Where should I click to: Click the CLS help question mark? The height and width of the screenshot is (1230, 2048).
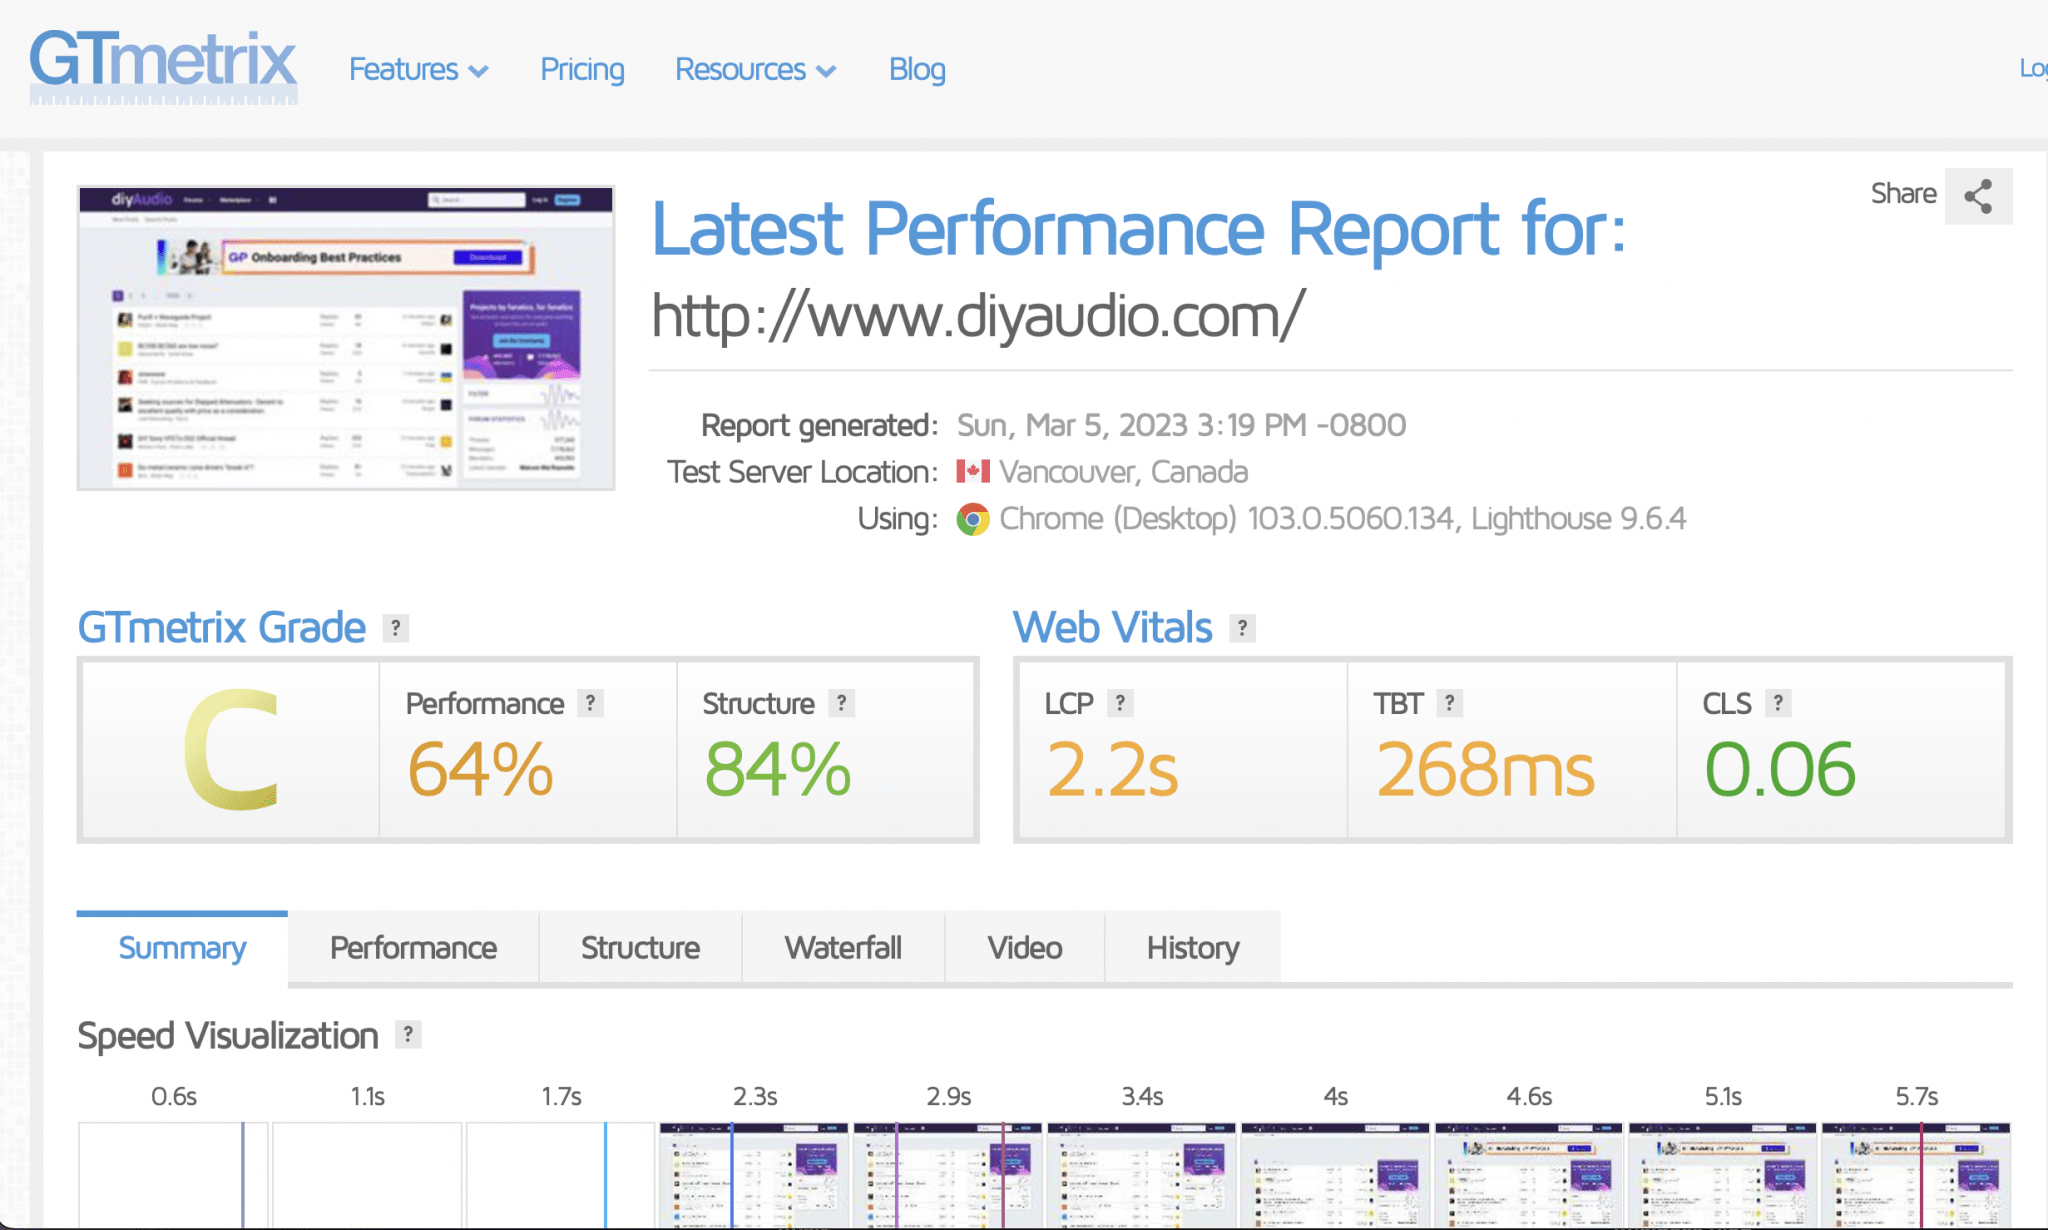[x=1778, y=703]
